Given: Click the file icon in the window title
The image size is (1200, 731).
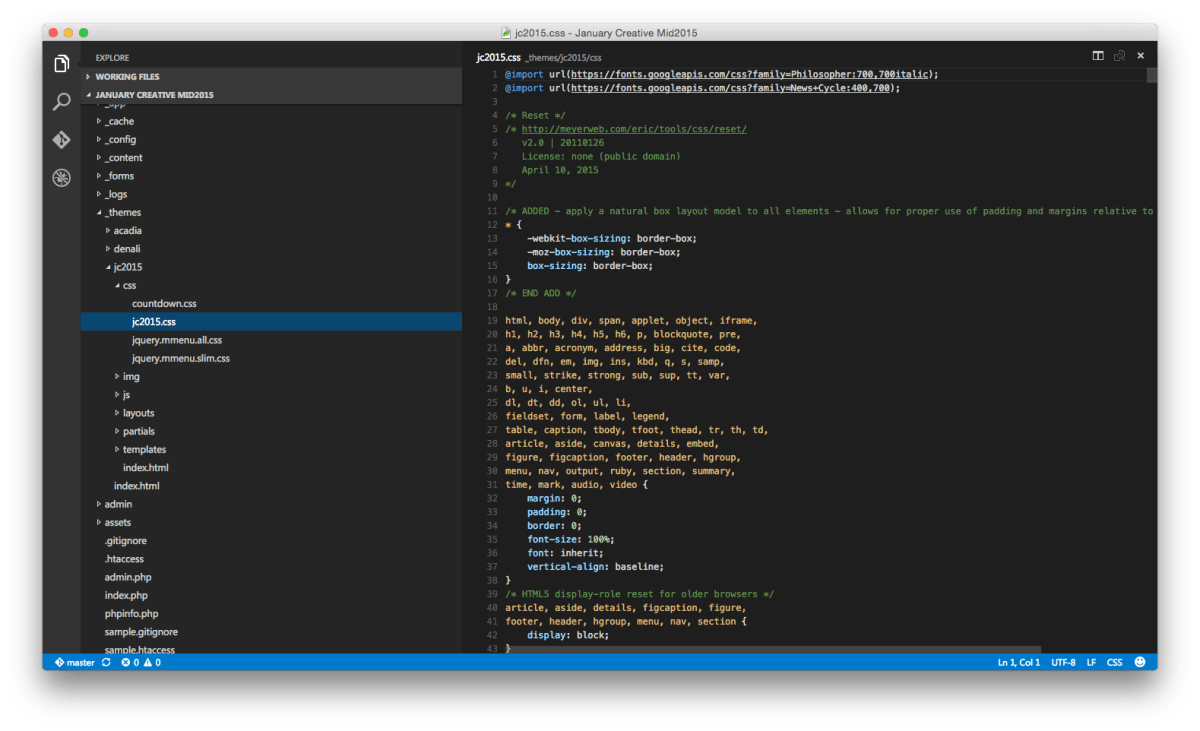Looking at the screenshot, I should [x=506, y=33].
